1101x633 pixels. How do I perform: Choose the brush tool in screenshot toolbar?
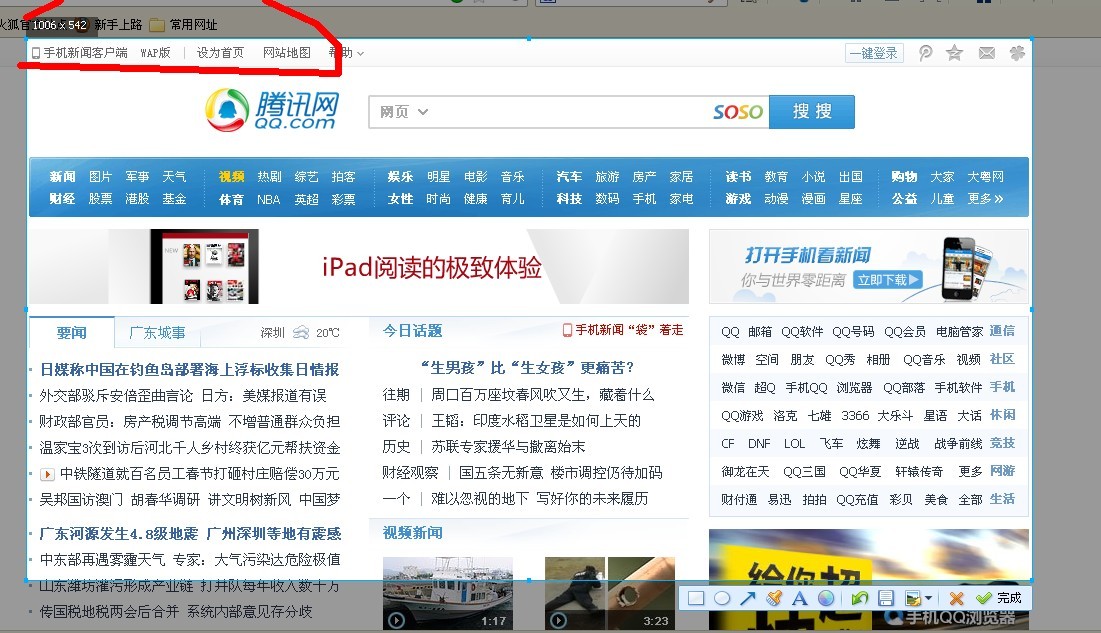773,598
